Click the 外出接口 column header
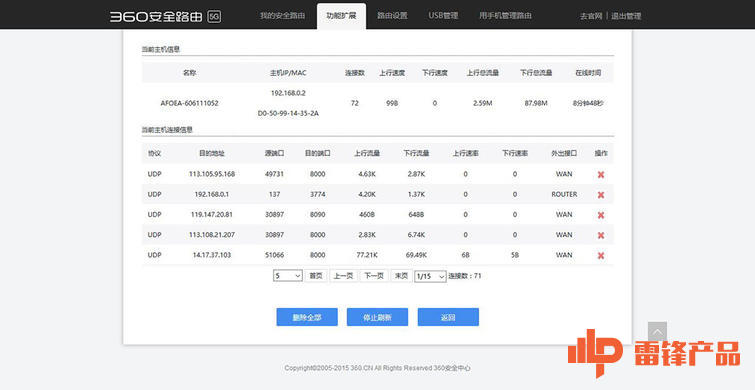755x390 pixels. point(564,154)
